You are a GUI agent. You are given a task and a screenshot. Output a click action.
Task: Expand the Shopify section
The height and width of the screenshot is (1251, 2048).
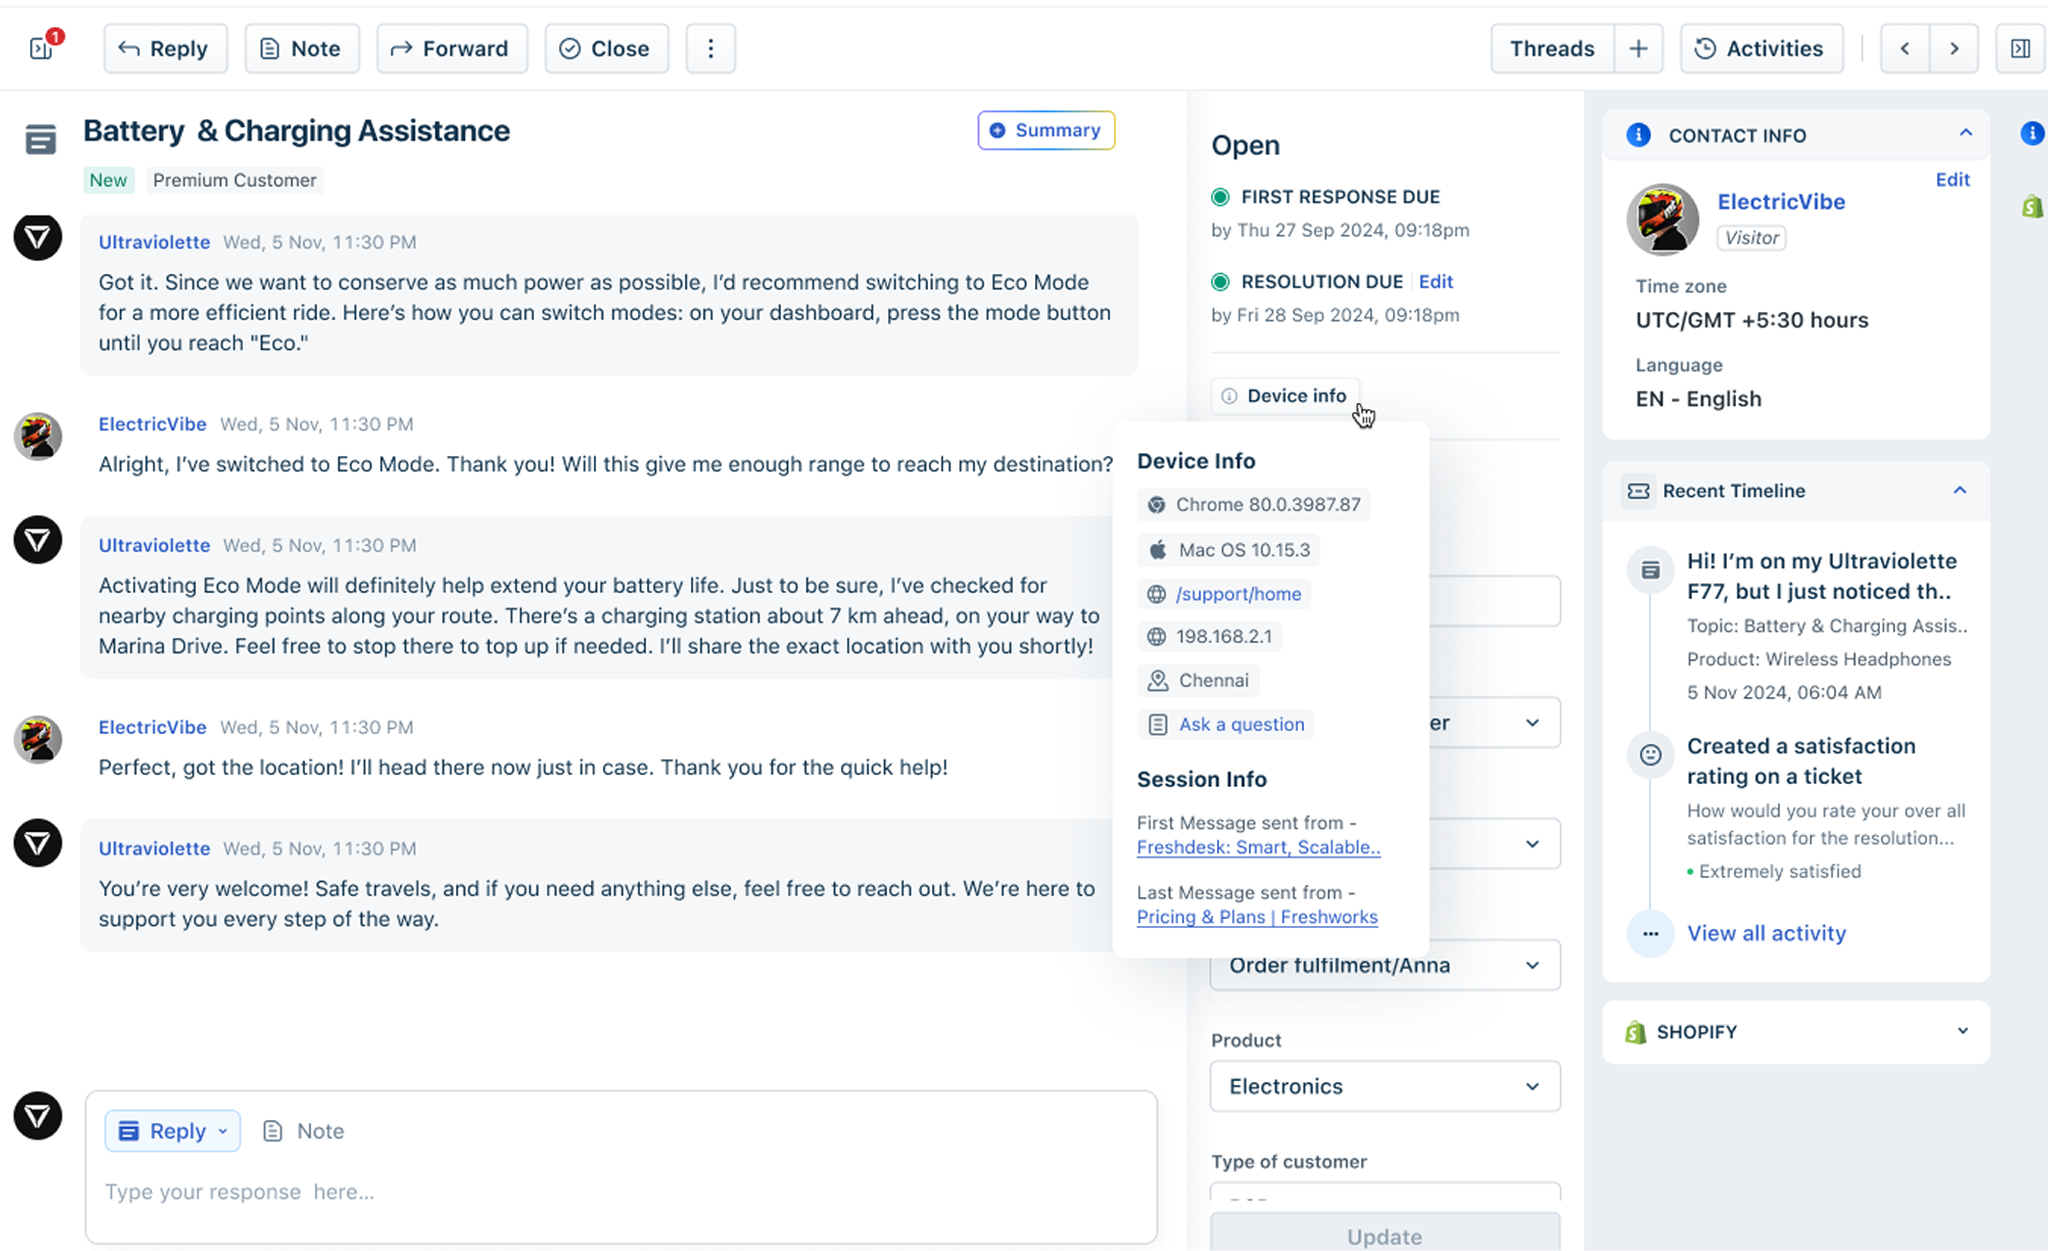pyautogui.click(x=1962, y=1031)
